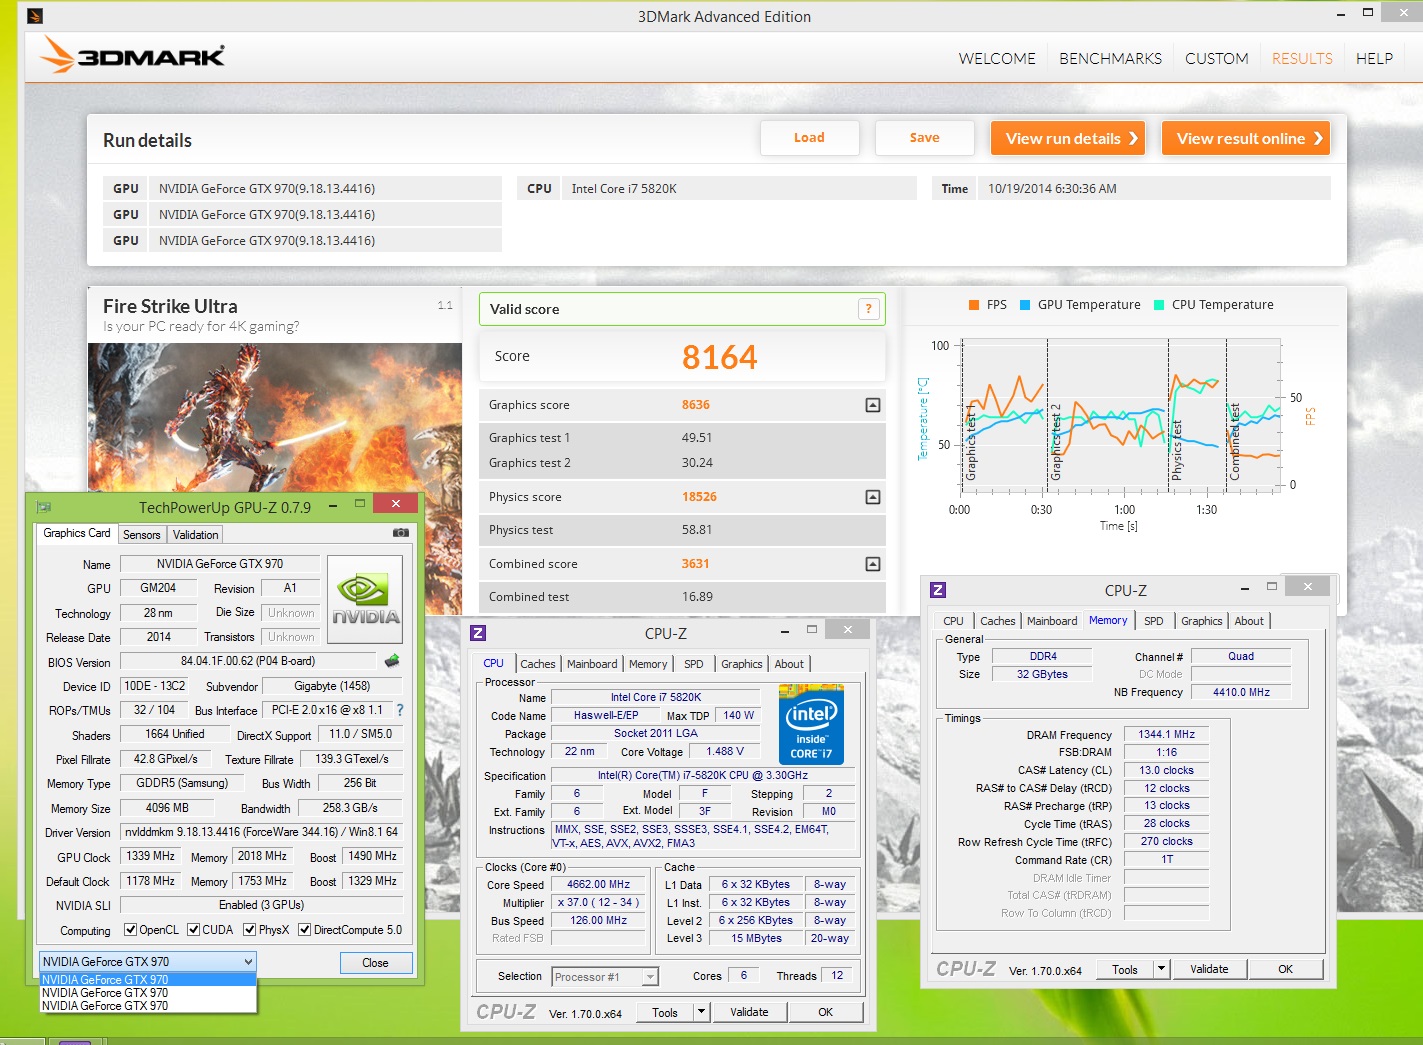Switch to Sensors tab in GPU-Z

point(142,535)
